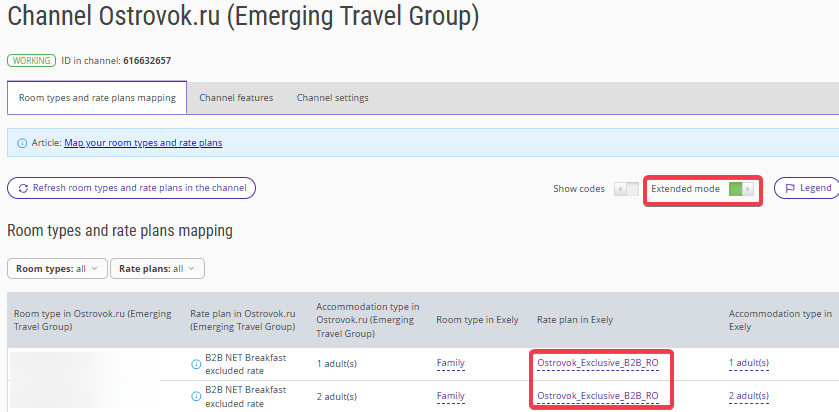Screen dimensions: 839x412
Task: Open the Channel settings tab
Action: click(x=333, y=98)
